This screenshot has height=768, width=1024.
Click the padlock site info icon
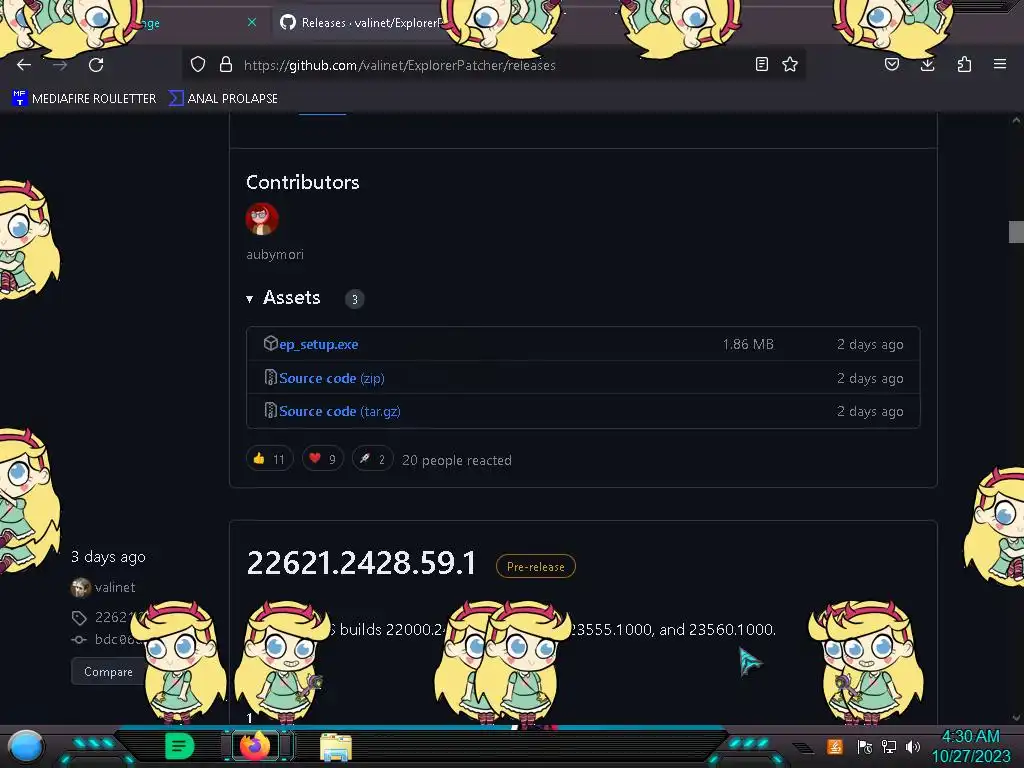(226, 65)
